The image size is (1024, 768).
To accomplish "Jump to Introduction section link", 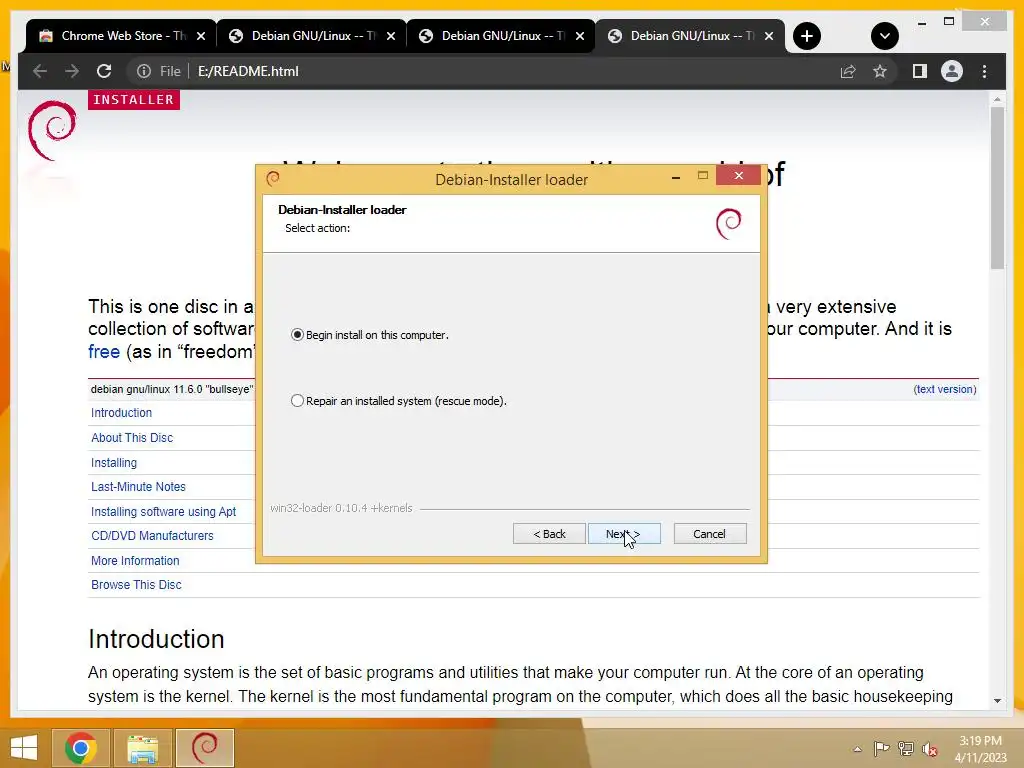I will coord(121,413).
